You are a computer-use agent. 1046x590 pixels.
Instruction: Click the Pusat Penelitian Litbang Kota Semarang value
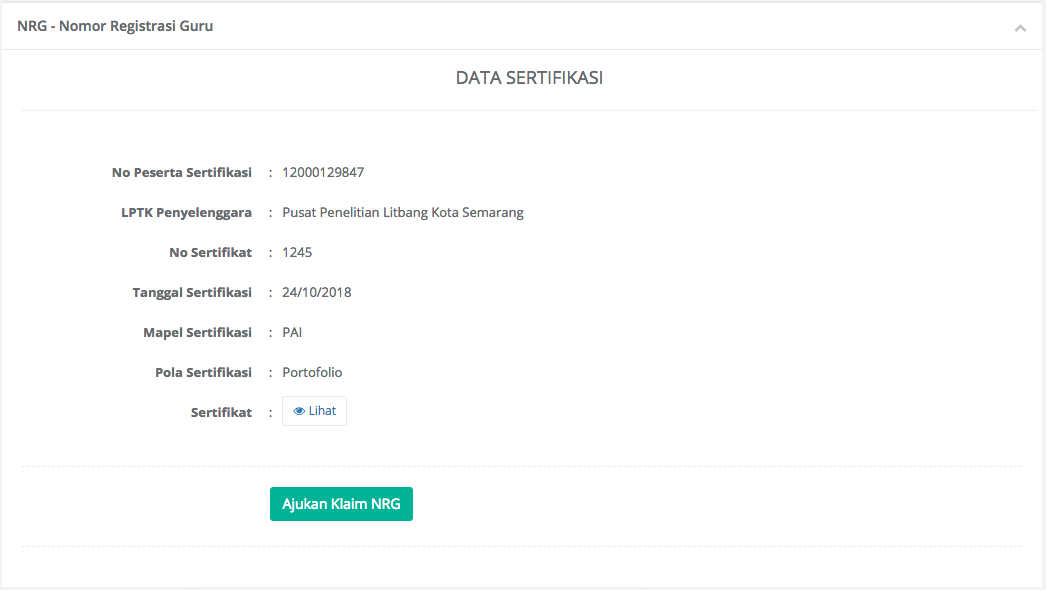403,212
